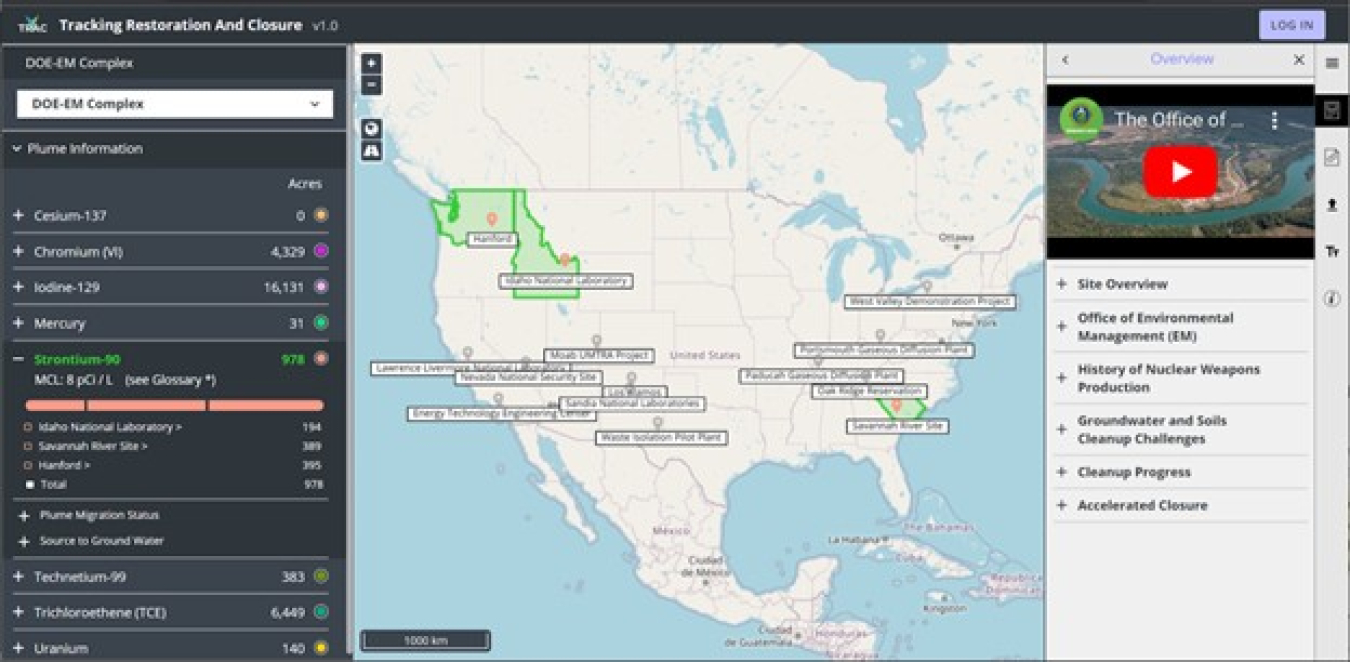Open the video options three-dot menu

[1274, 121]
